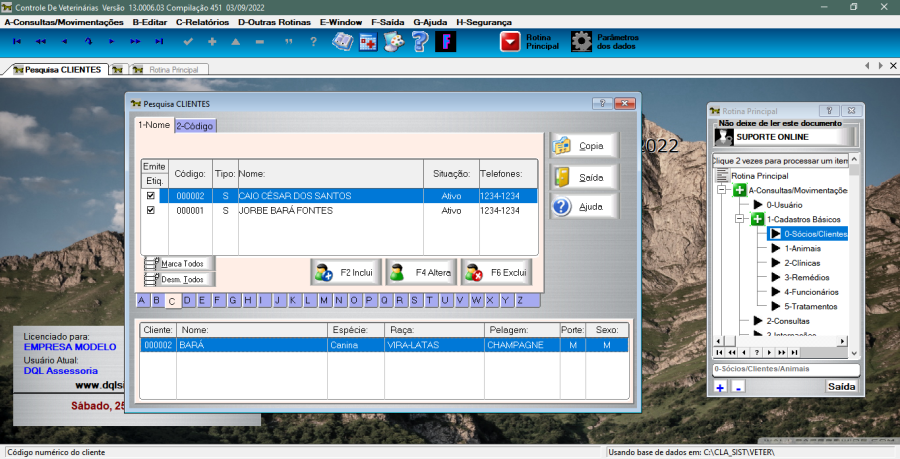Uncheck Etiq. checkbox for CAIO CÉSAR DOS SANTOS

[151, 196]
